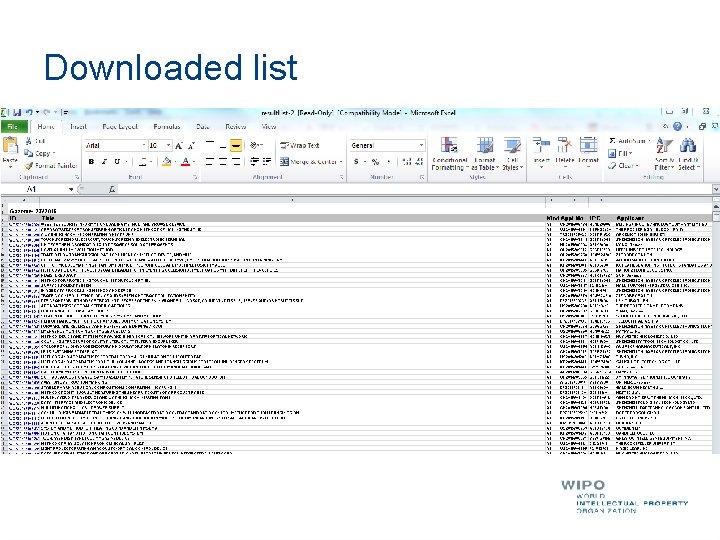The image size is (720, 540).
Task: Click the Fill button in Editing
Action: coord(620,153)
